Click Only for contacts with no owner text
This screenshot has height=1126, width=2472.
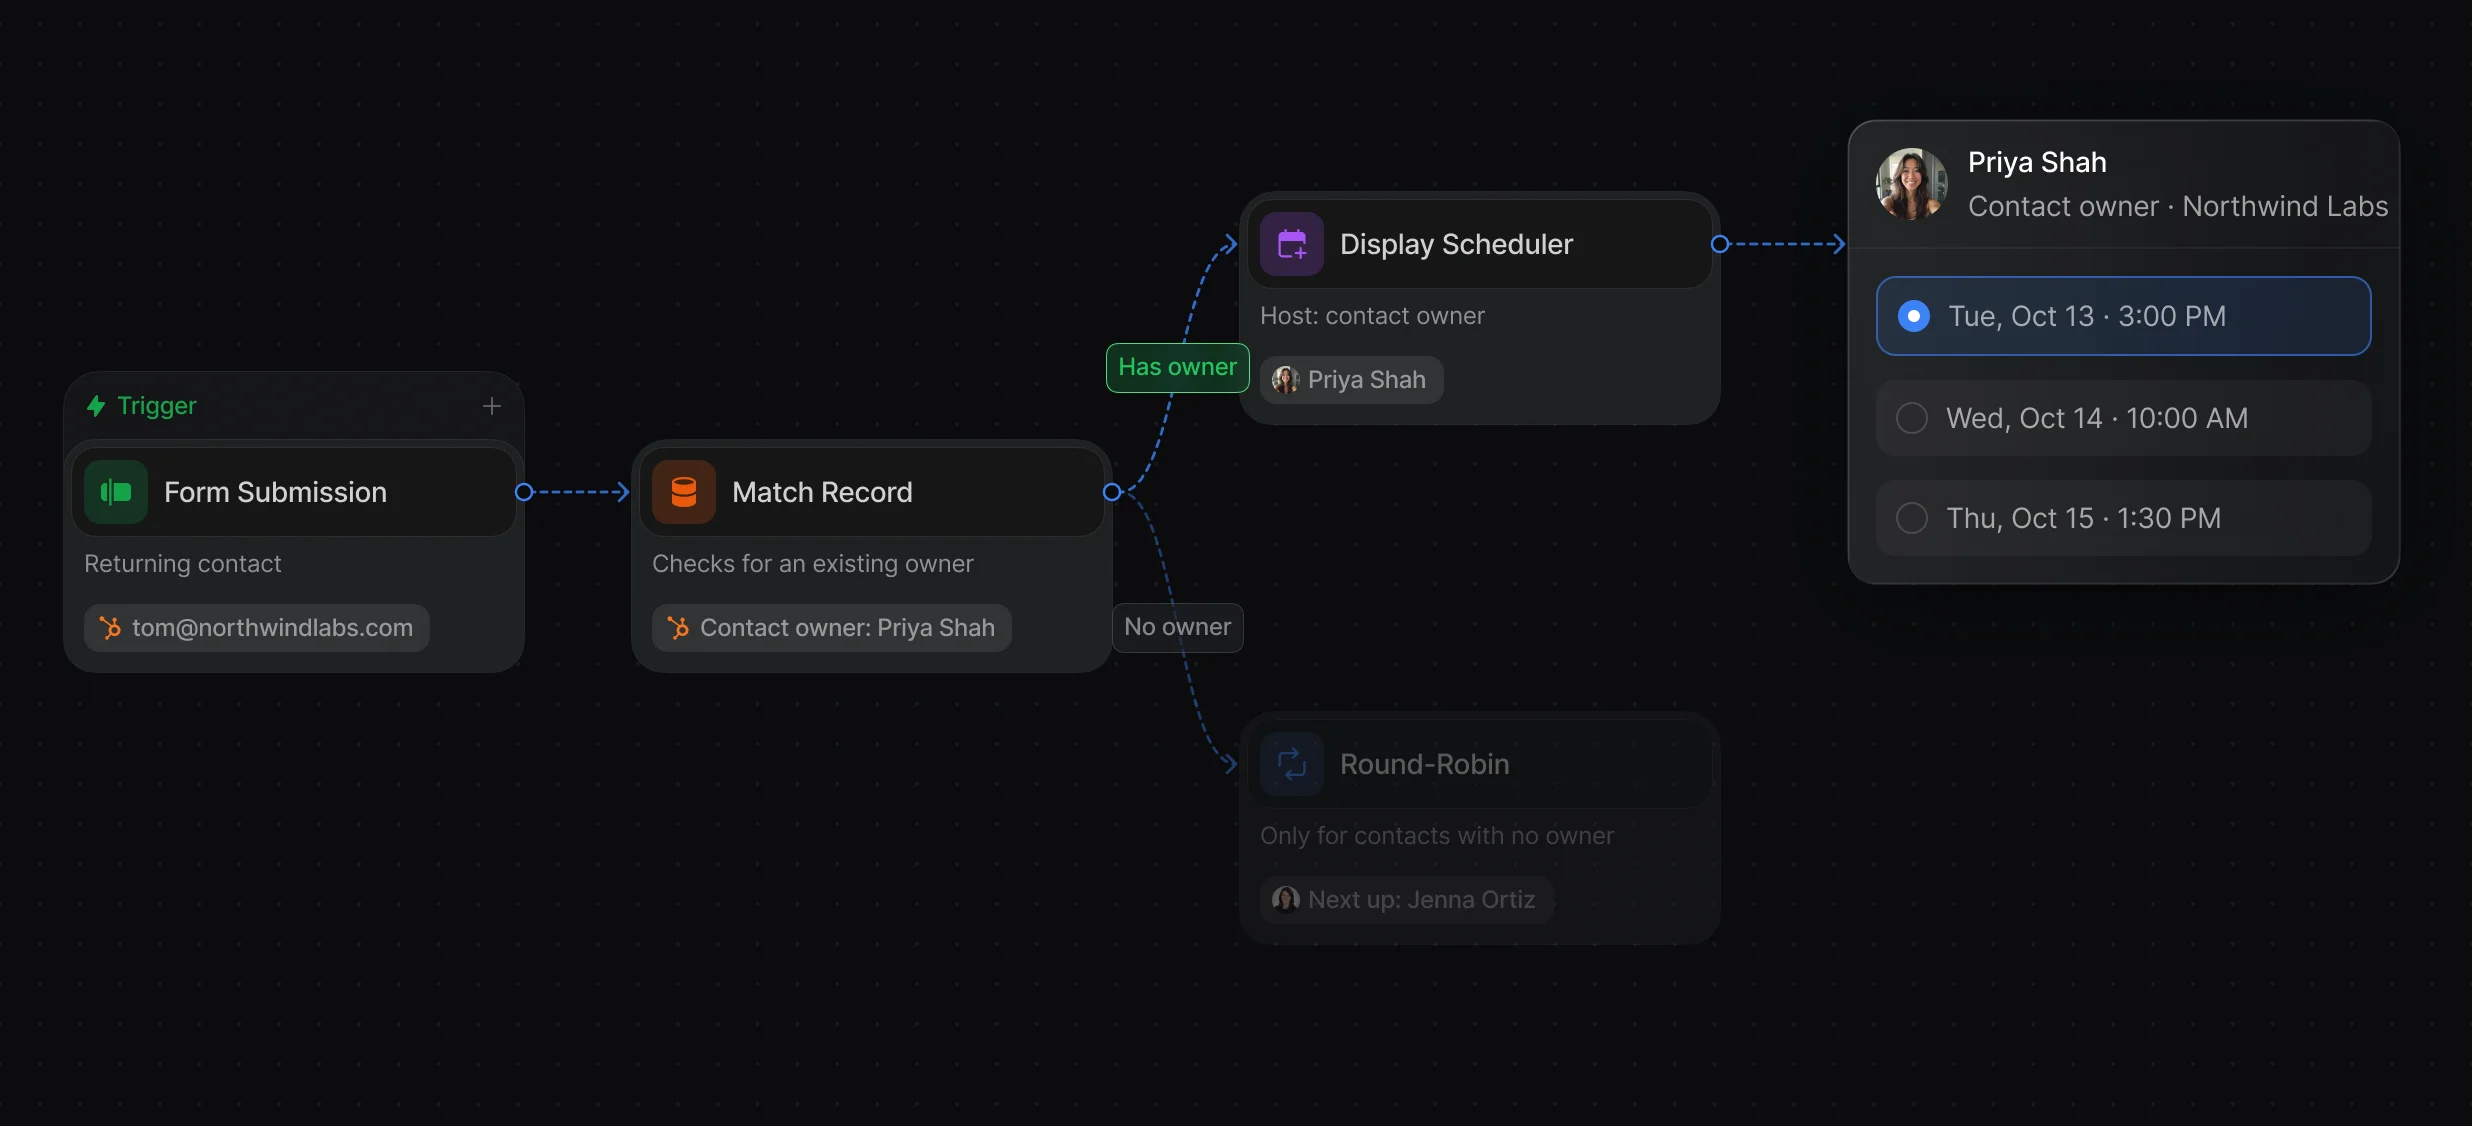point(1437,836)
